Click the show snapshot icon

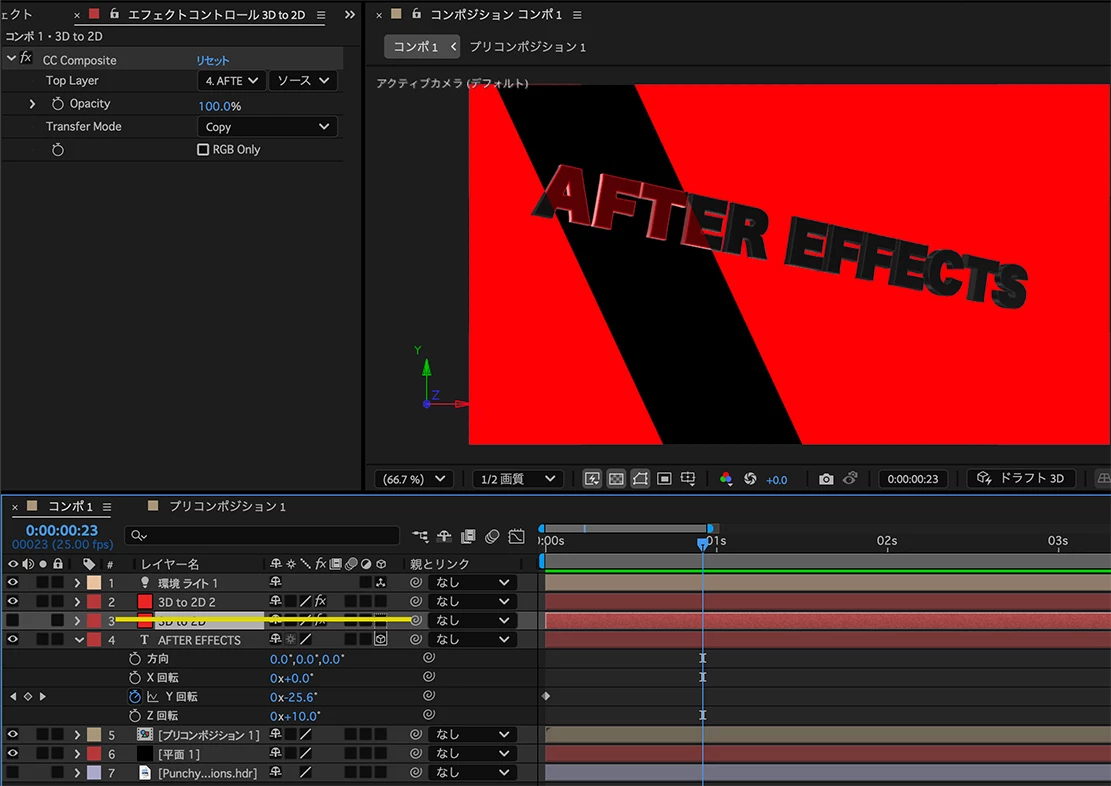tap(850, 479)
